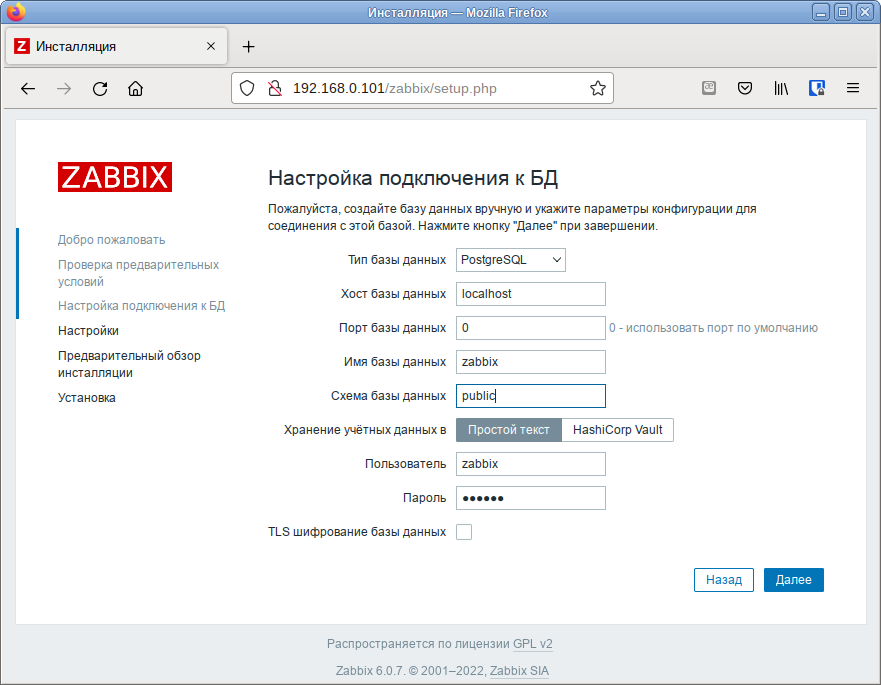
Task: Click the Порт базы данных field
Action: 531,328
